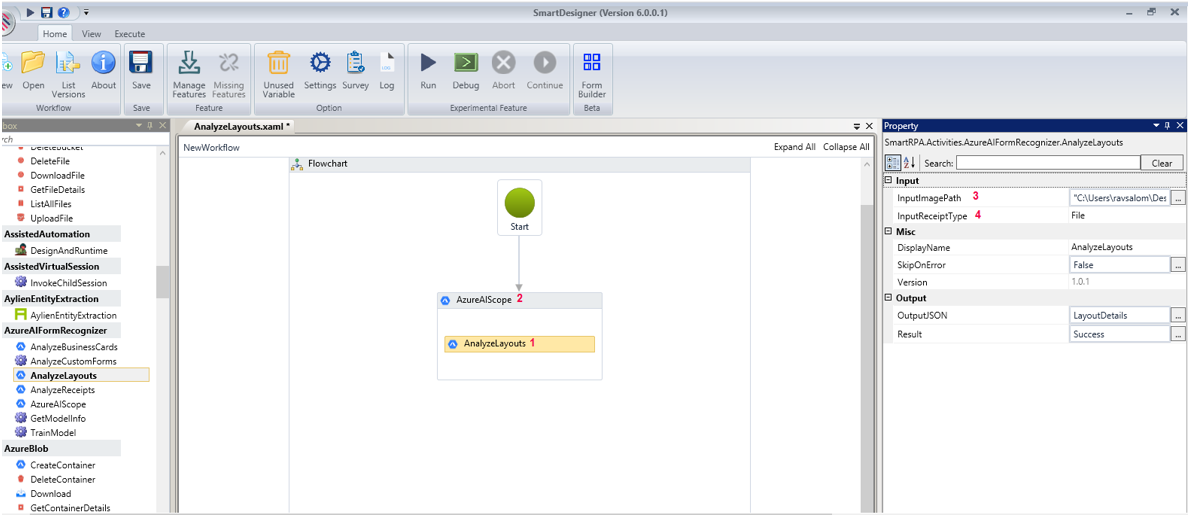Open the Unused Variable cleanup tool
The width and height of the screenshot is (1190, 518).
pos(278,64)
